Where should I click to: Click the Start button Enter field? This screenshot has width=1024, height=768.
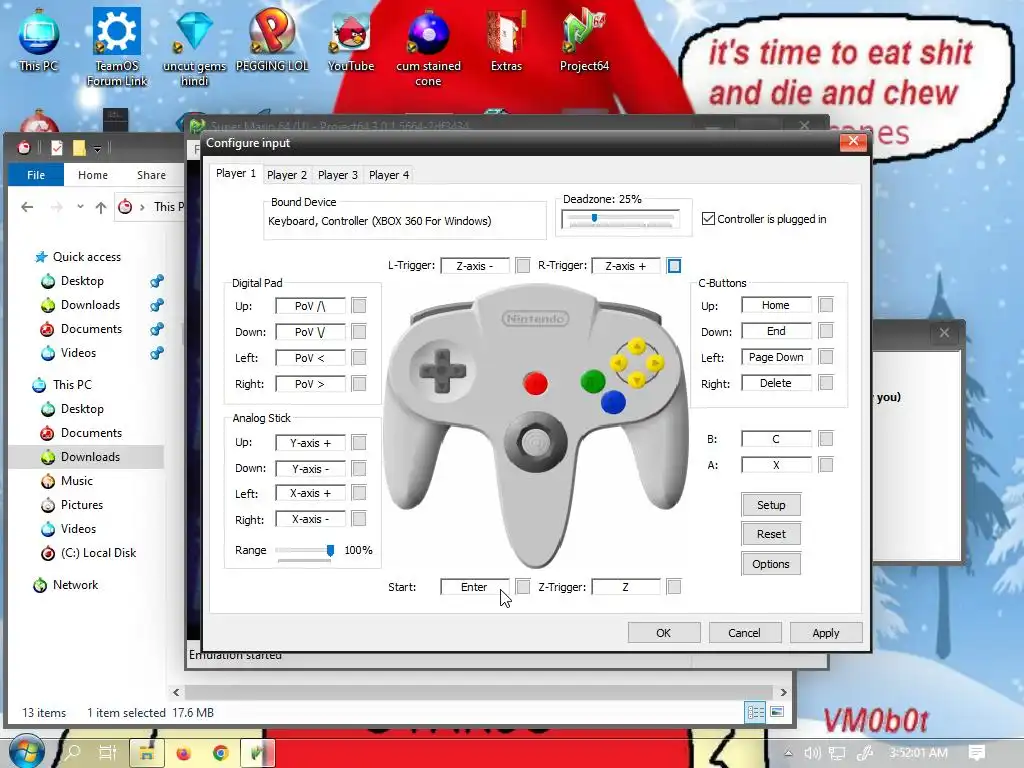click(x=474, y=586)
